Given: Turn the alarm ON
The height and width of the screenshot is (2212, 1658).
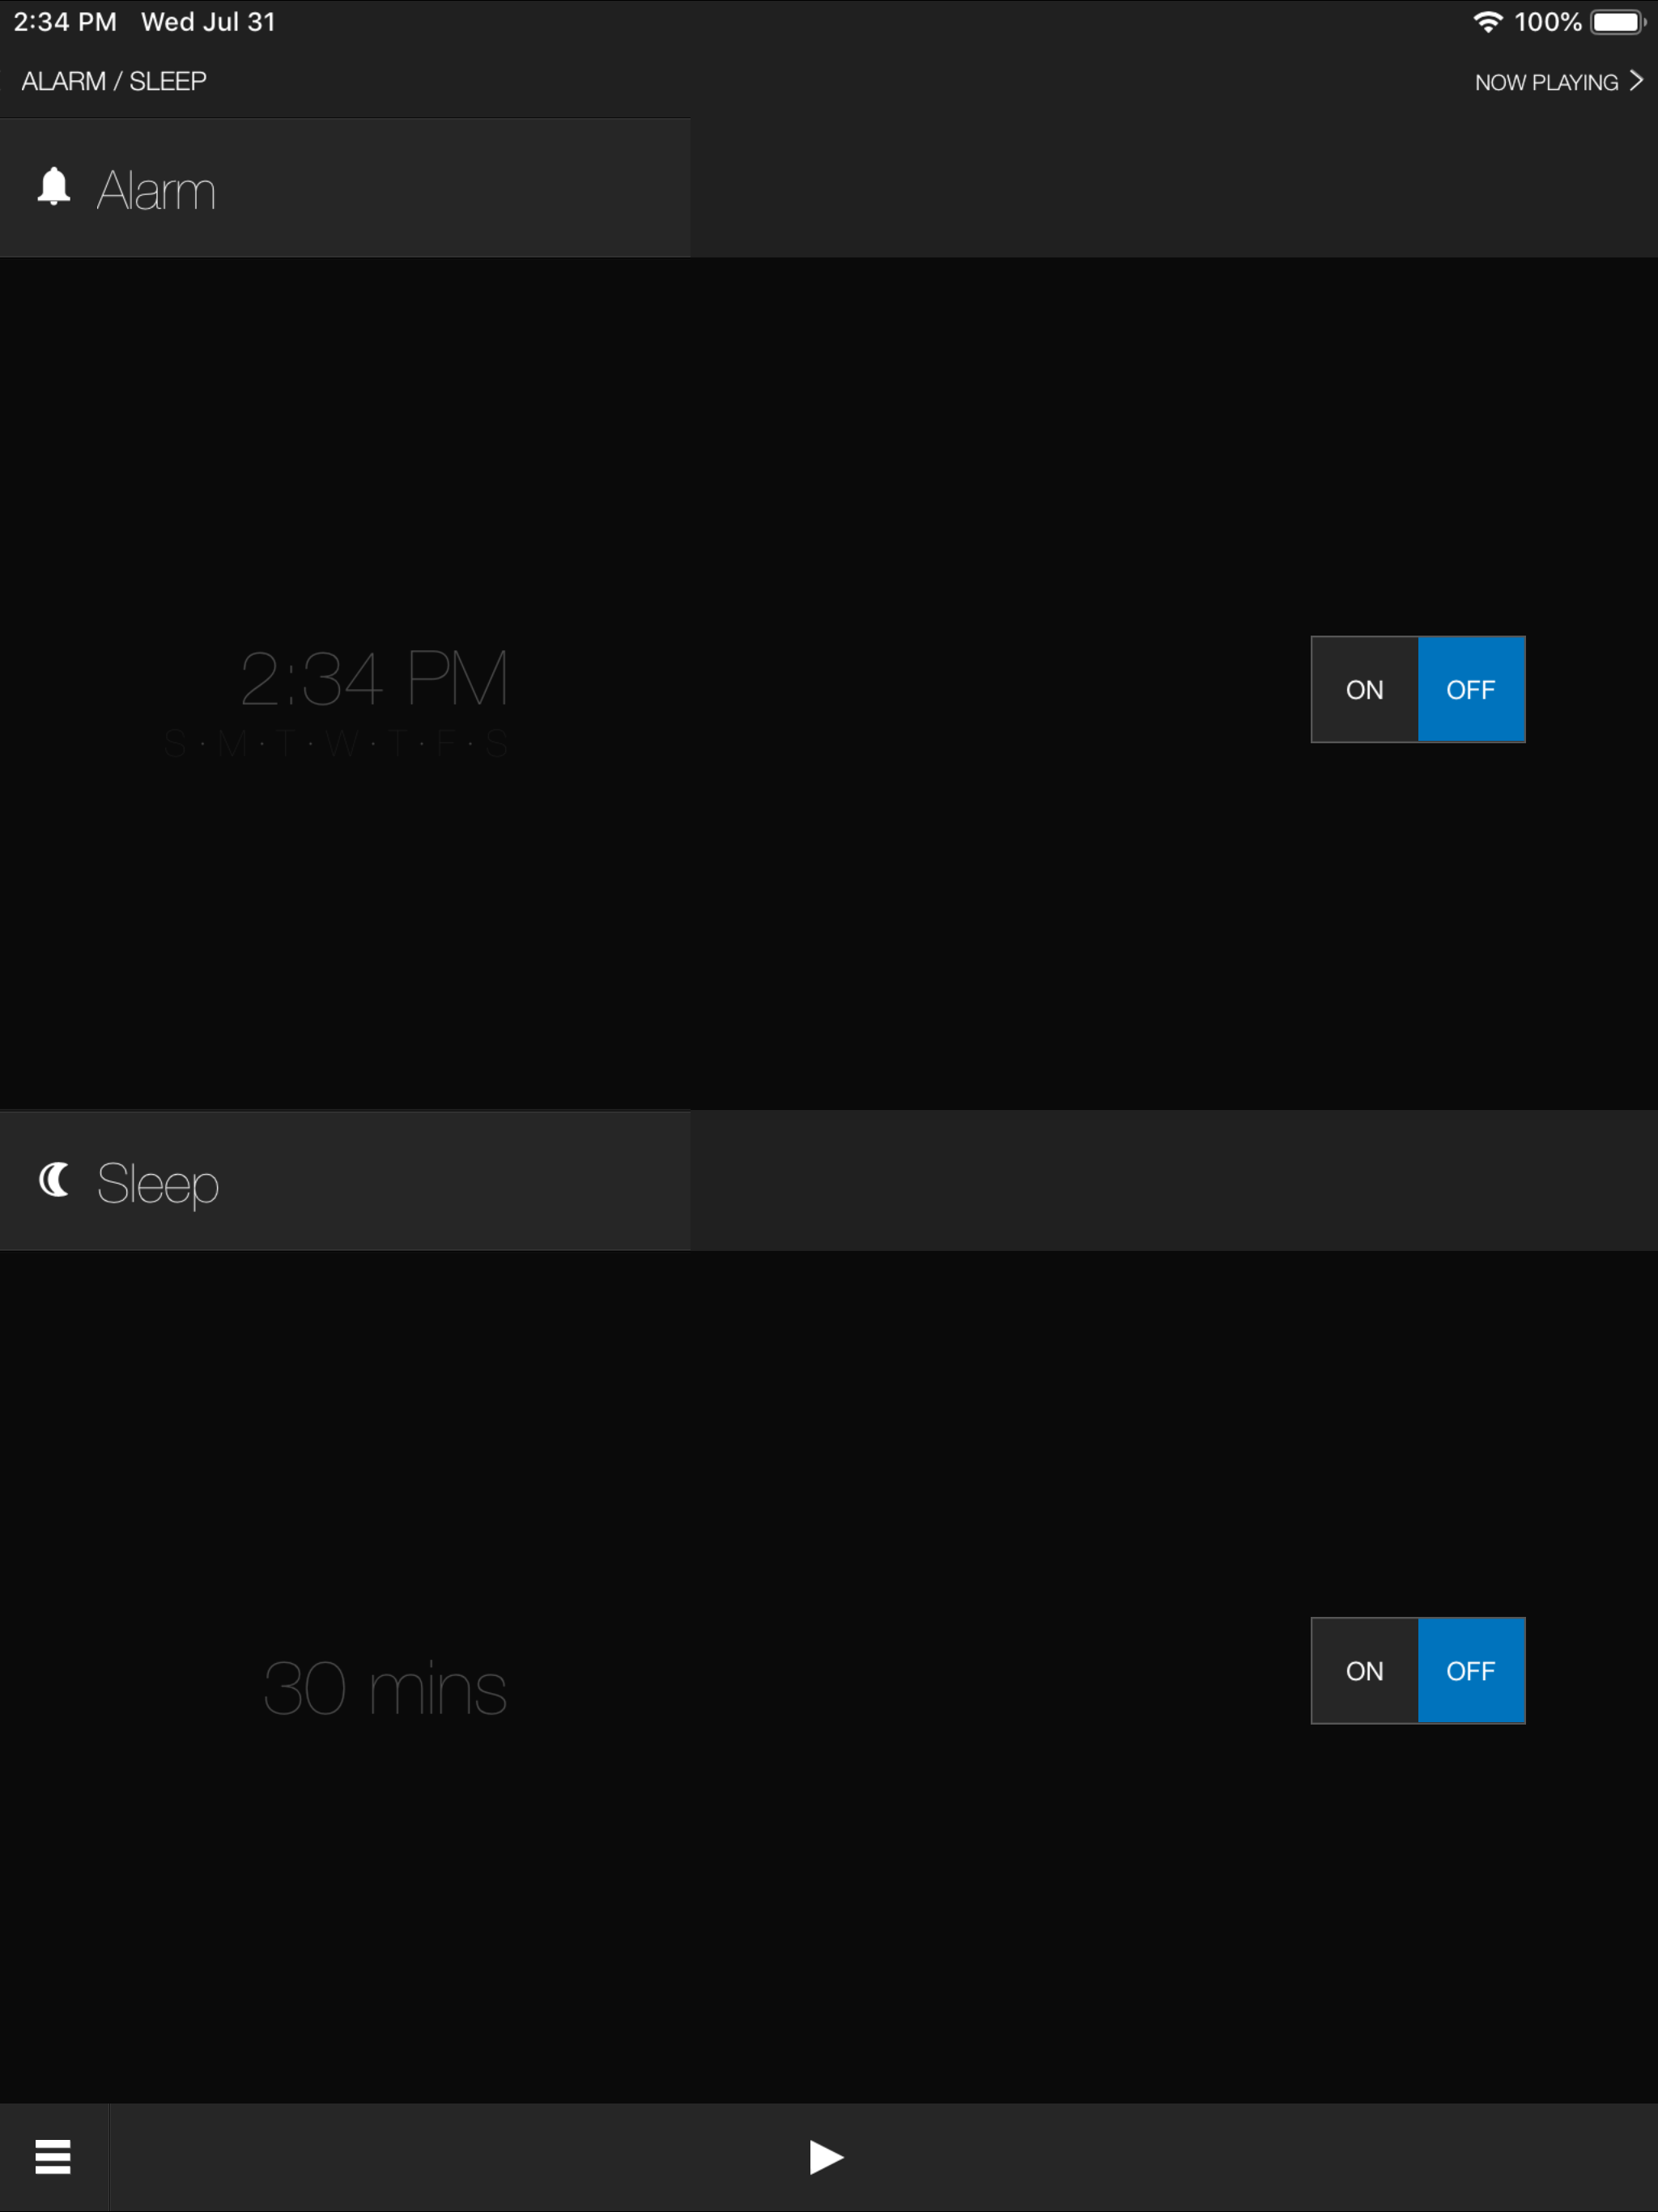Looking at the screenshot, I should point(1364,689).
